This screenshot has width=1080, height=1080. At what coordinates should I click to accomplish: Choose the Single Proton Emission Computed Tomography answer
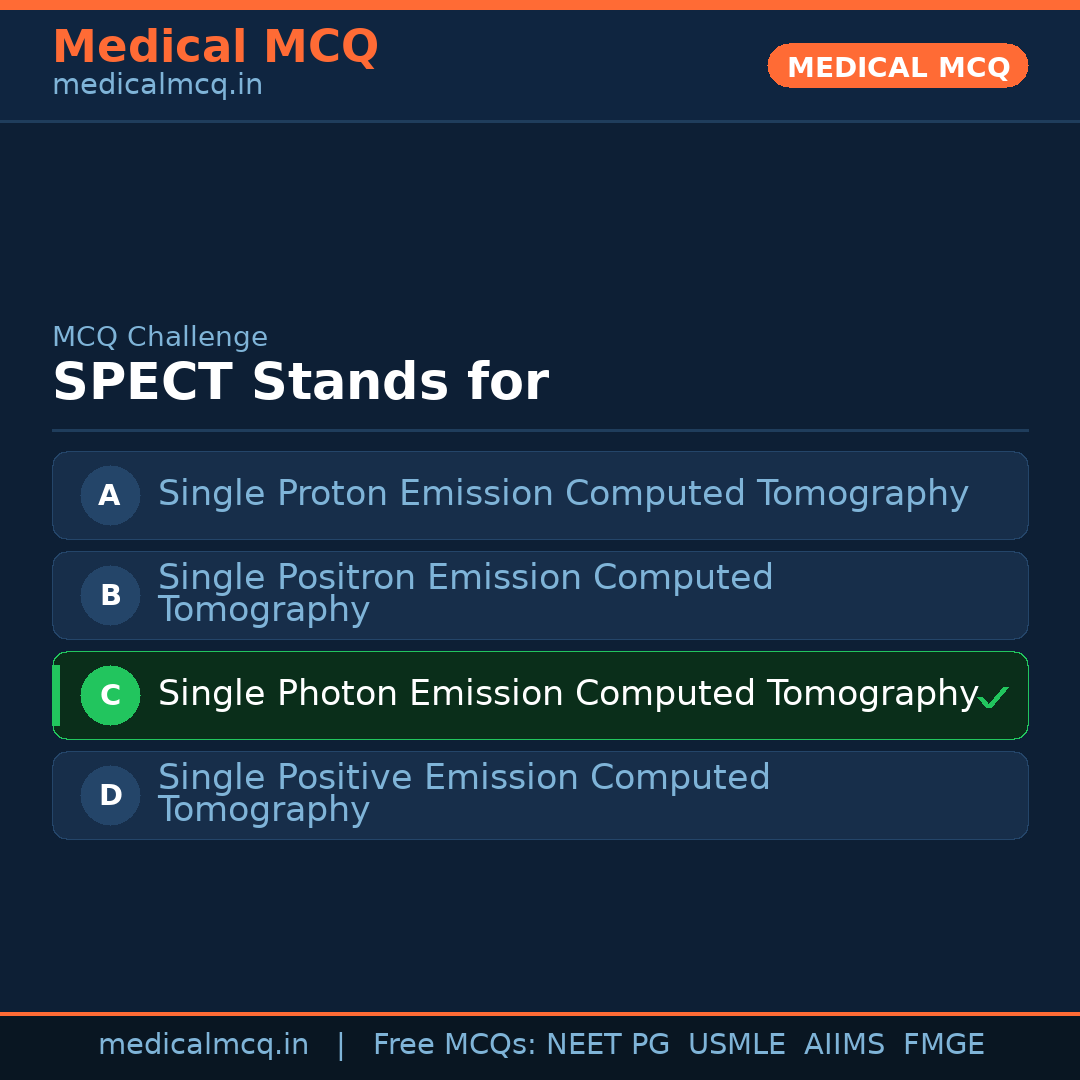563,494
